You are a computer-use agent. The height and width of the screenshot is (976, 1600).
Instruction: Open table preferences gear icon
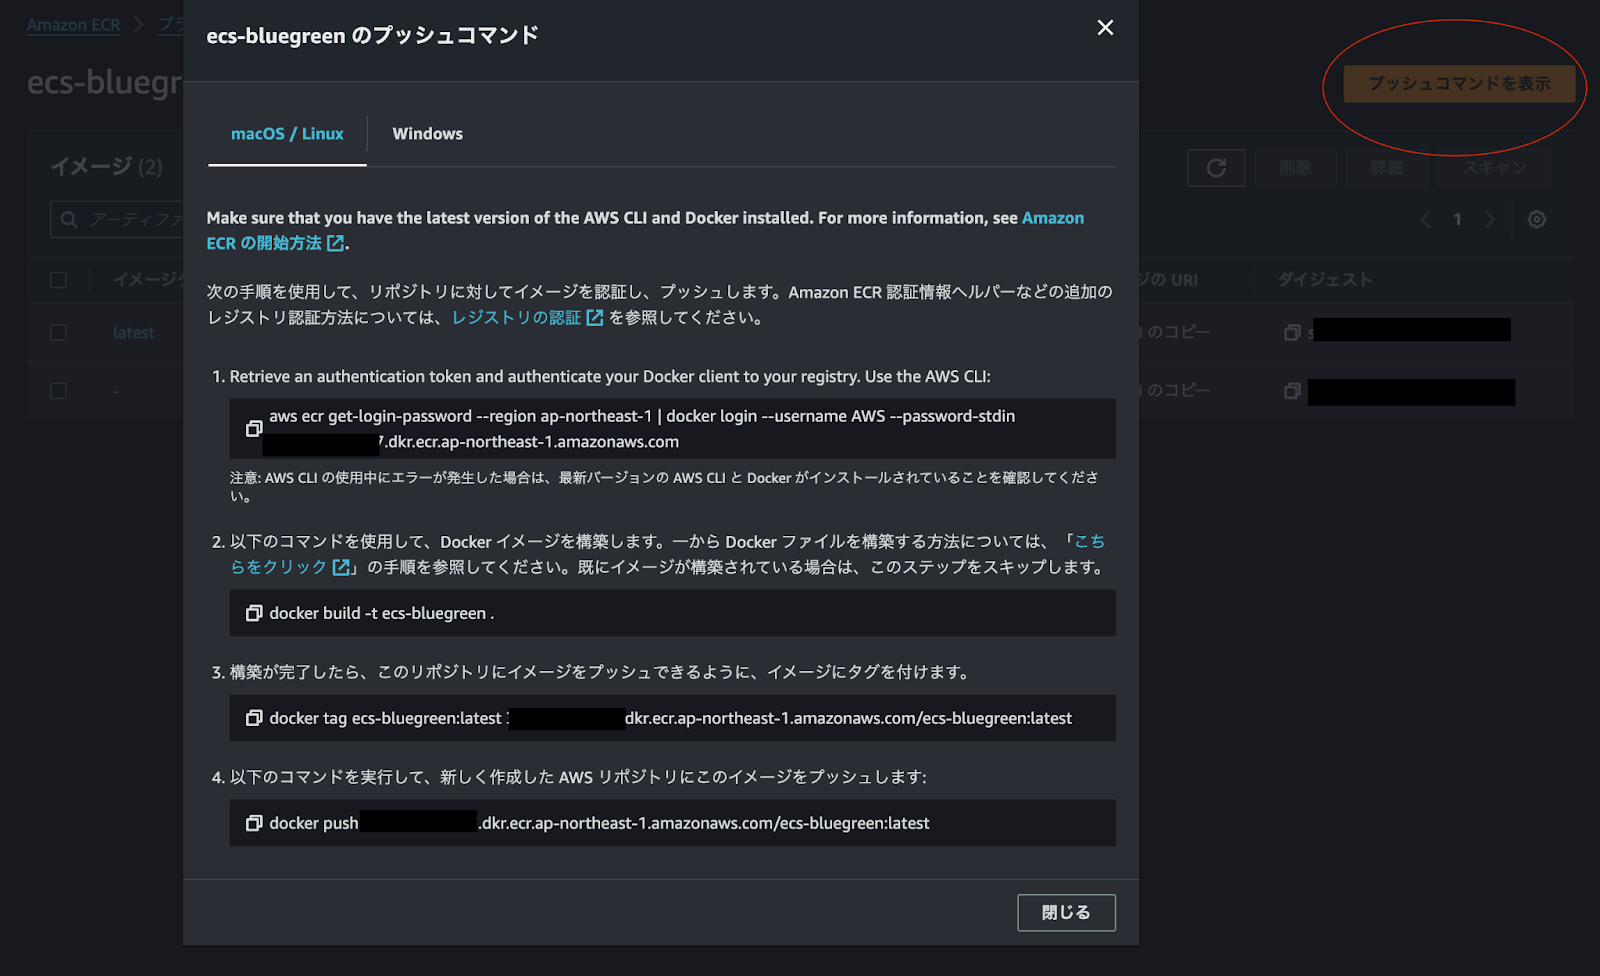pos(1537,219)
